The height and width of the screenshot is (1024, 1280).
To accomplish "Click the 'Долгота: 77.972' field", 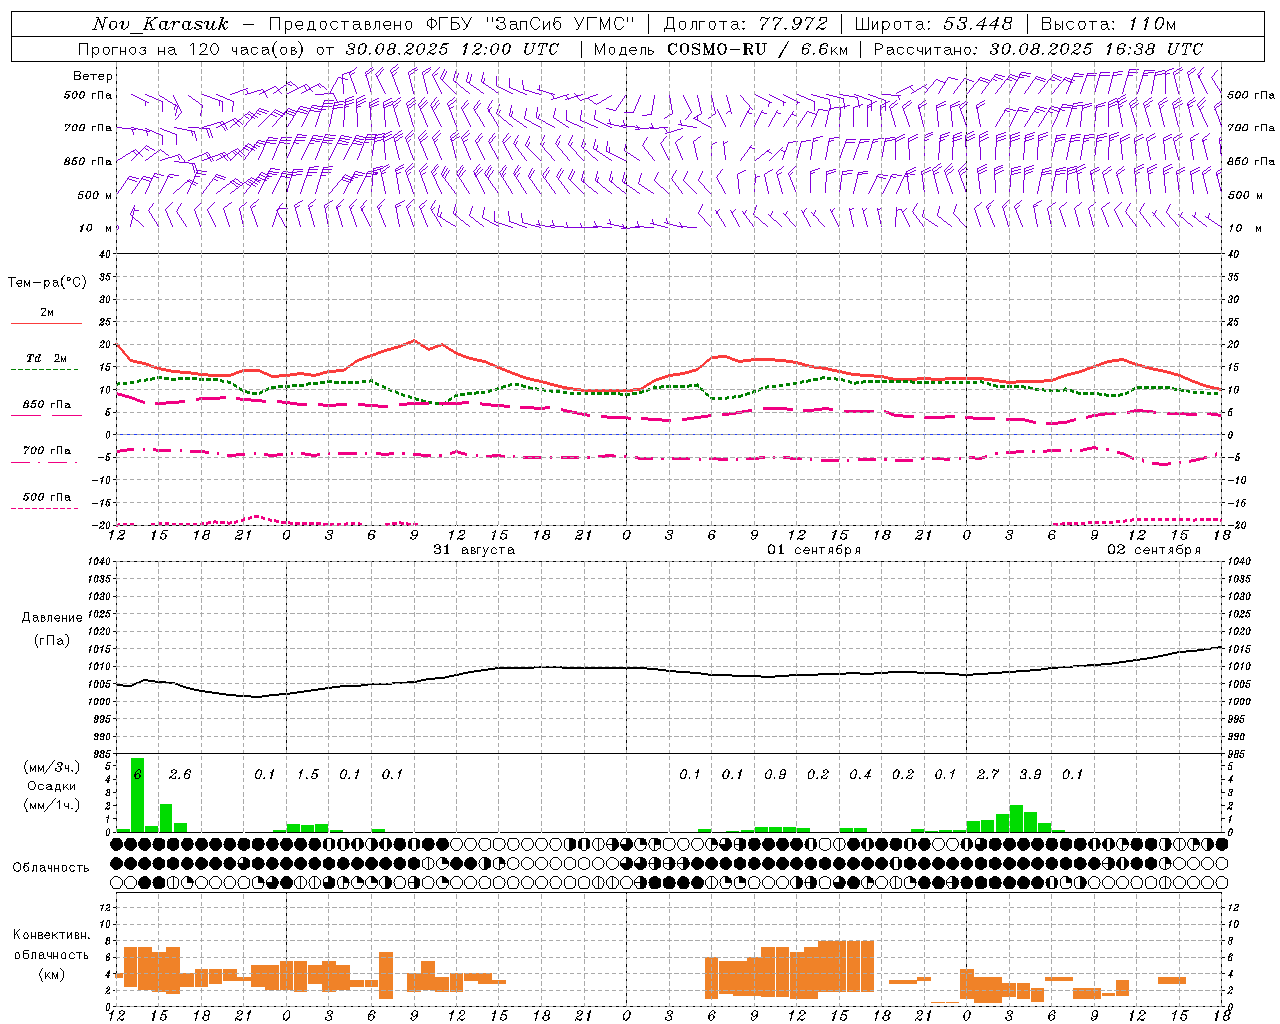I will coord(746,24).
